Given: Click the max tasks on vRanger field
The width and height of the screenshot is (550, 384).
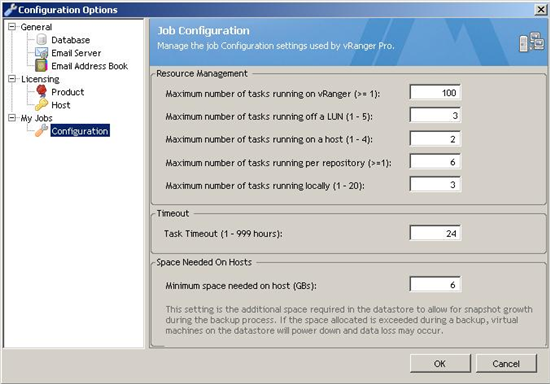Looking at the screenshot, I should click(435, 93).
